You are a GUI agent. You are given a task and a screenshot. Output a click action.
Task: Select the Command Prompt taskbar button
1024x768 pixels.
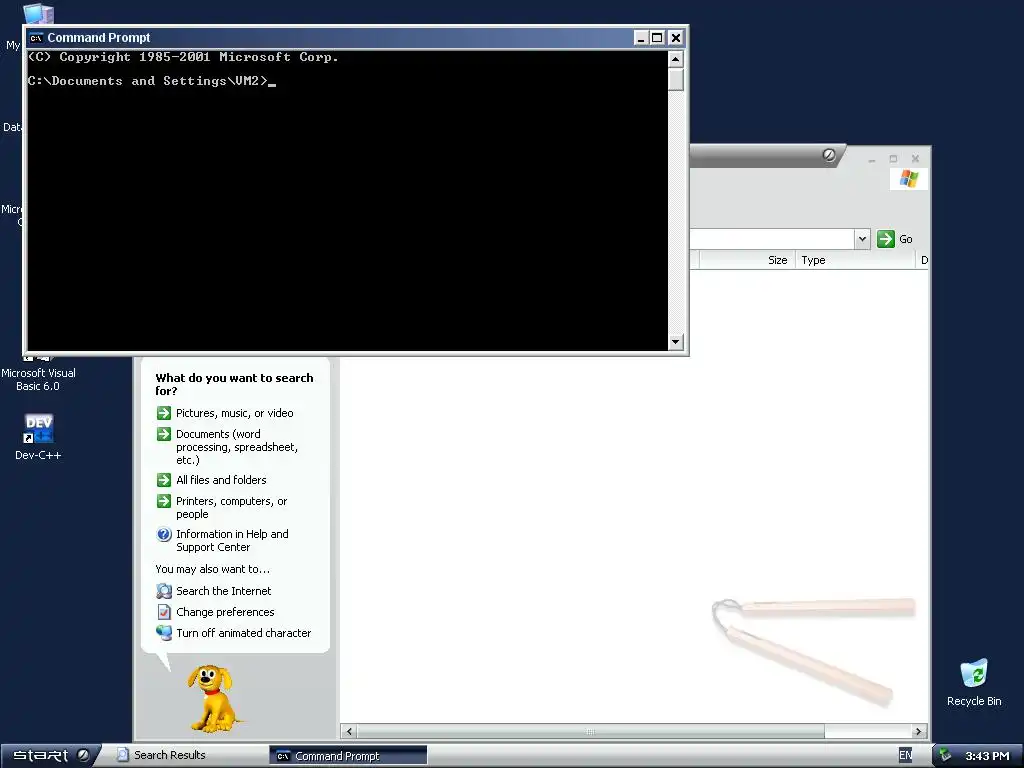[x=348, y=756]
